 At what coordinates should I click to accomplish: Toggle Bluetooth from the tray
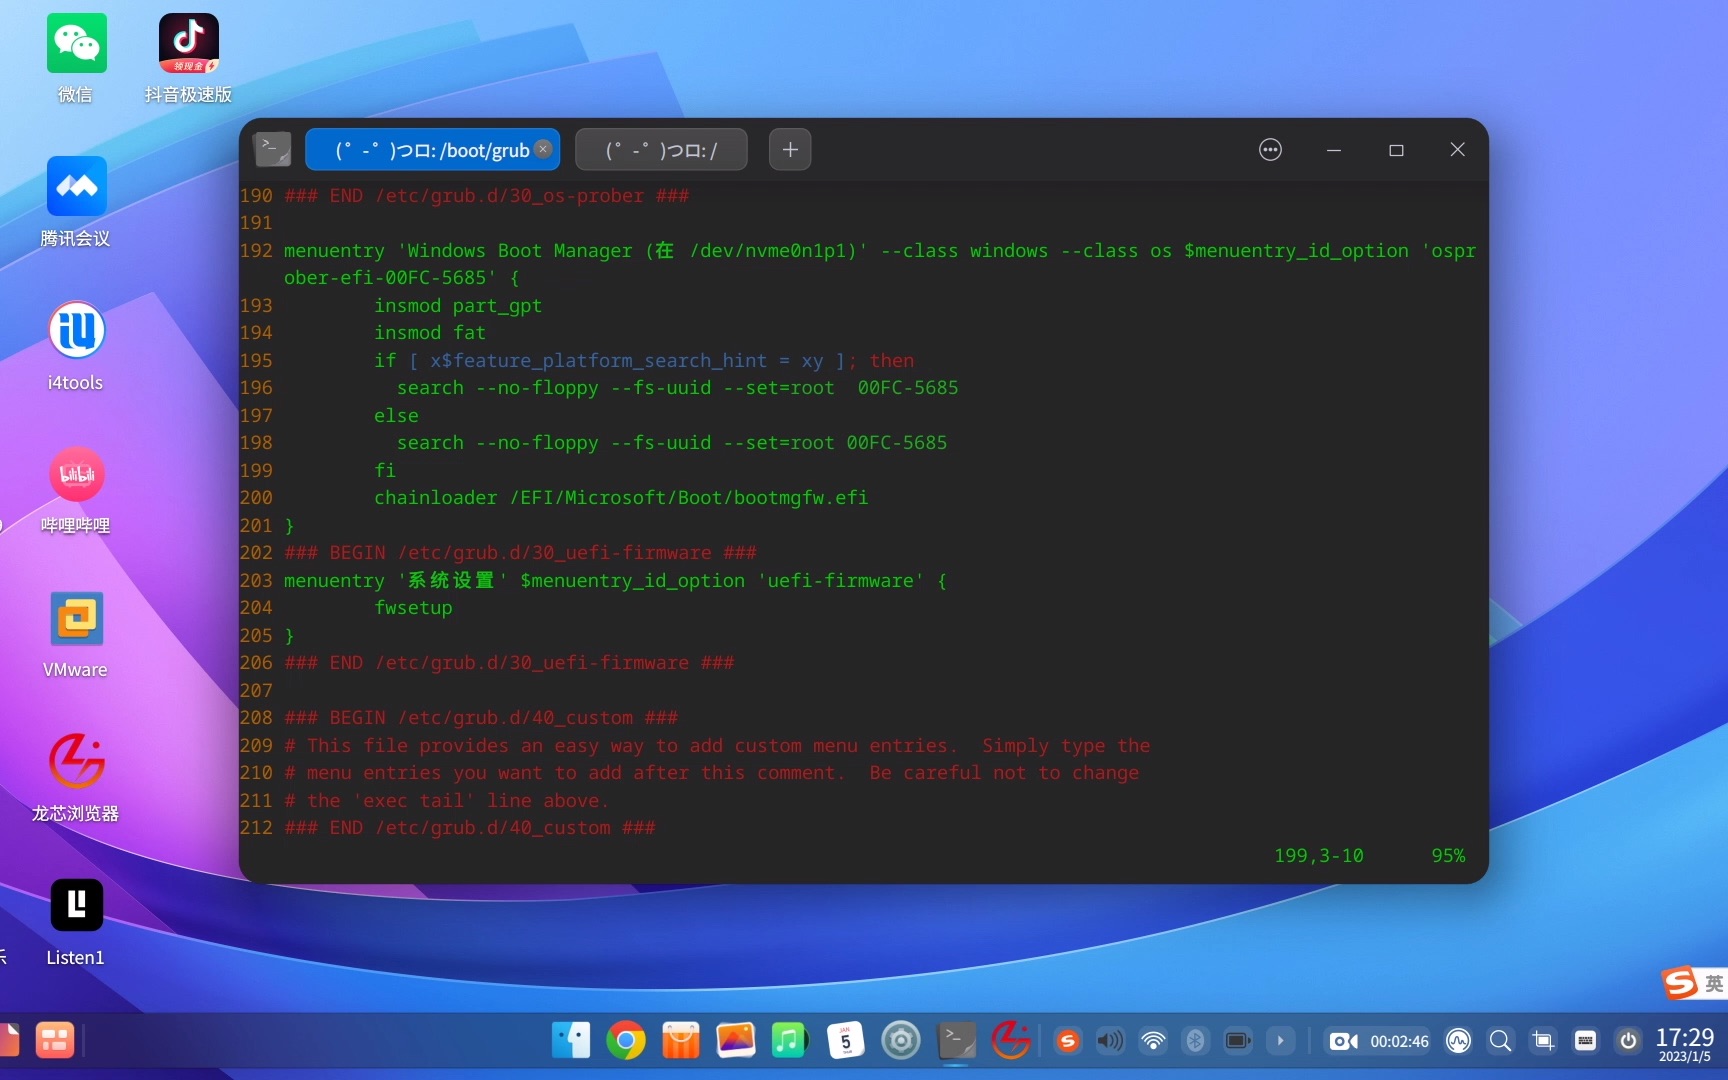[1195, 1041]
